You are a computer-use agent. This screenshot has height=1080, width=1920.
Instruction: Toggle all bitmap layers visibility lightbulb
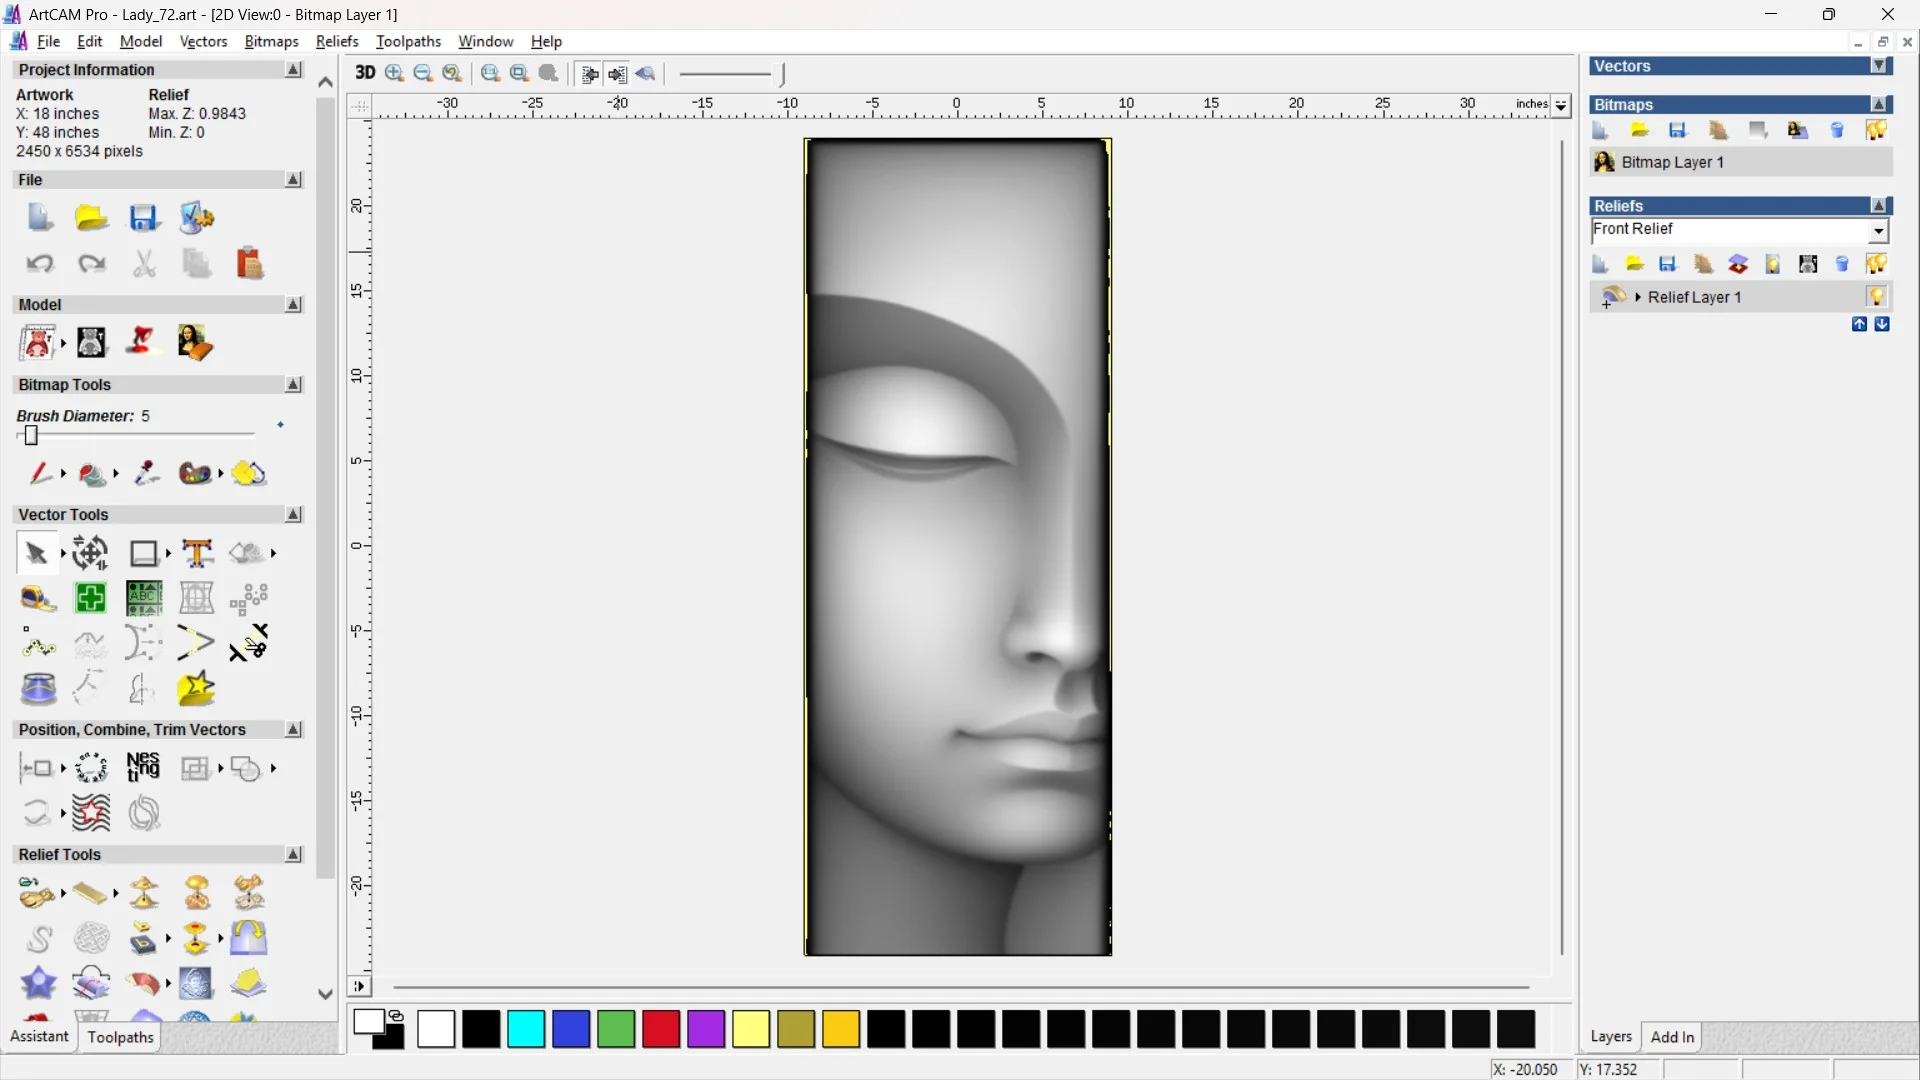click(1876, 130)
